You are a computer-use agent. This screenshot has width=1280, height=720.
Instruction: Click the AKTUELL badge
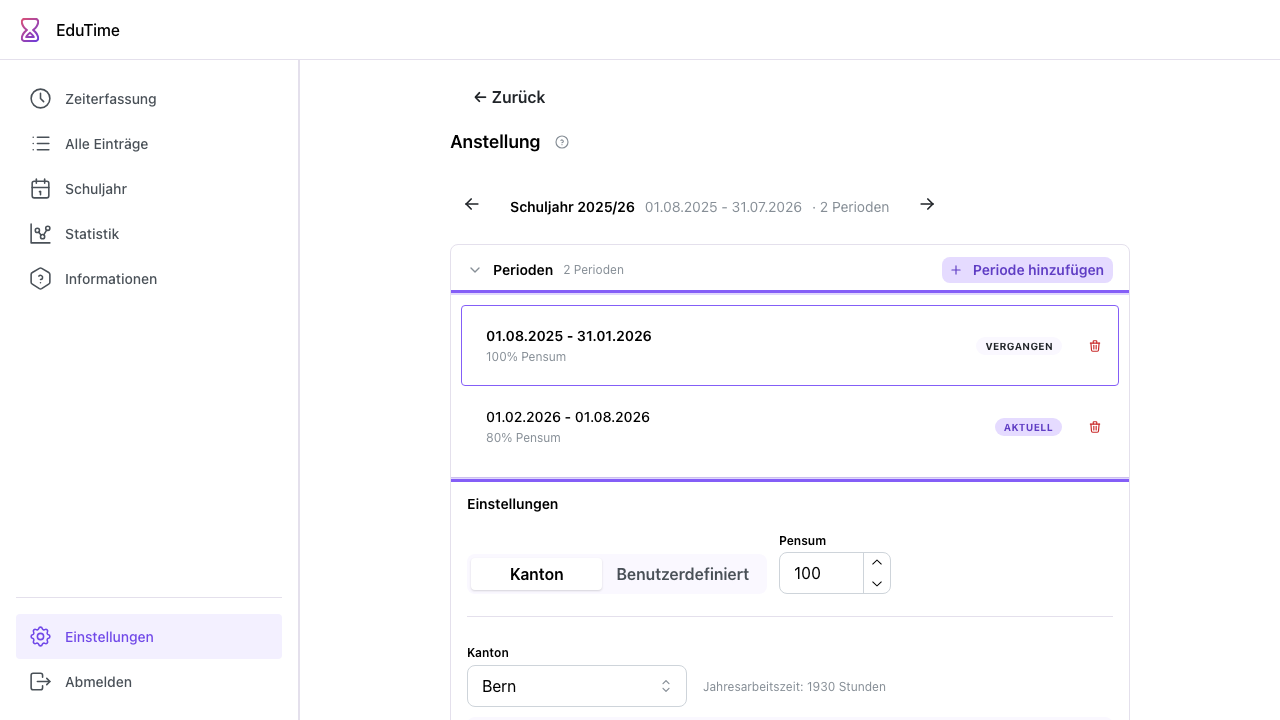[x=1028, y=427]
